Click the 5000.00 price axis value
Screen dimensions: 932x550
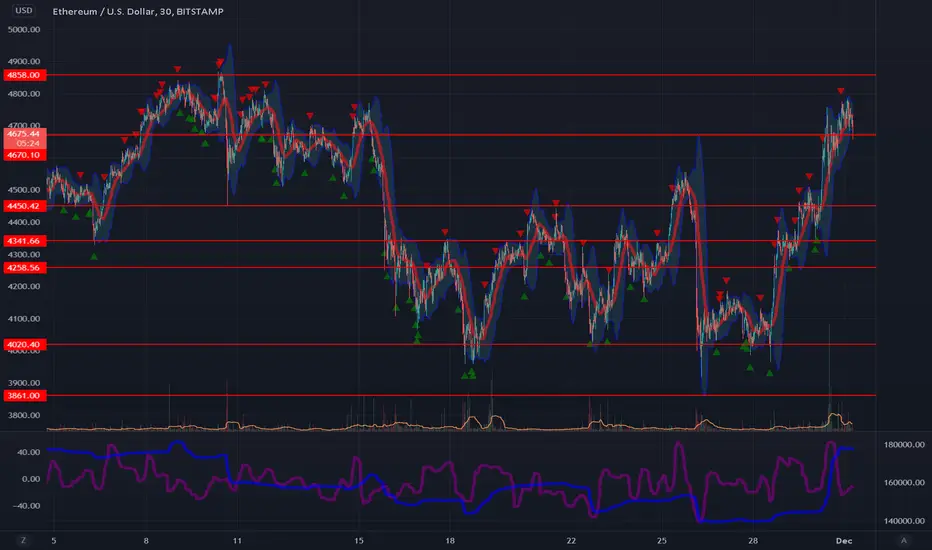pos(24,29)
